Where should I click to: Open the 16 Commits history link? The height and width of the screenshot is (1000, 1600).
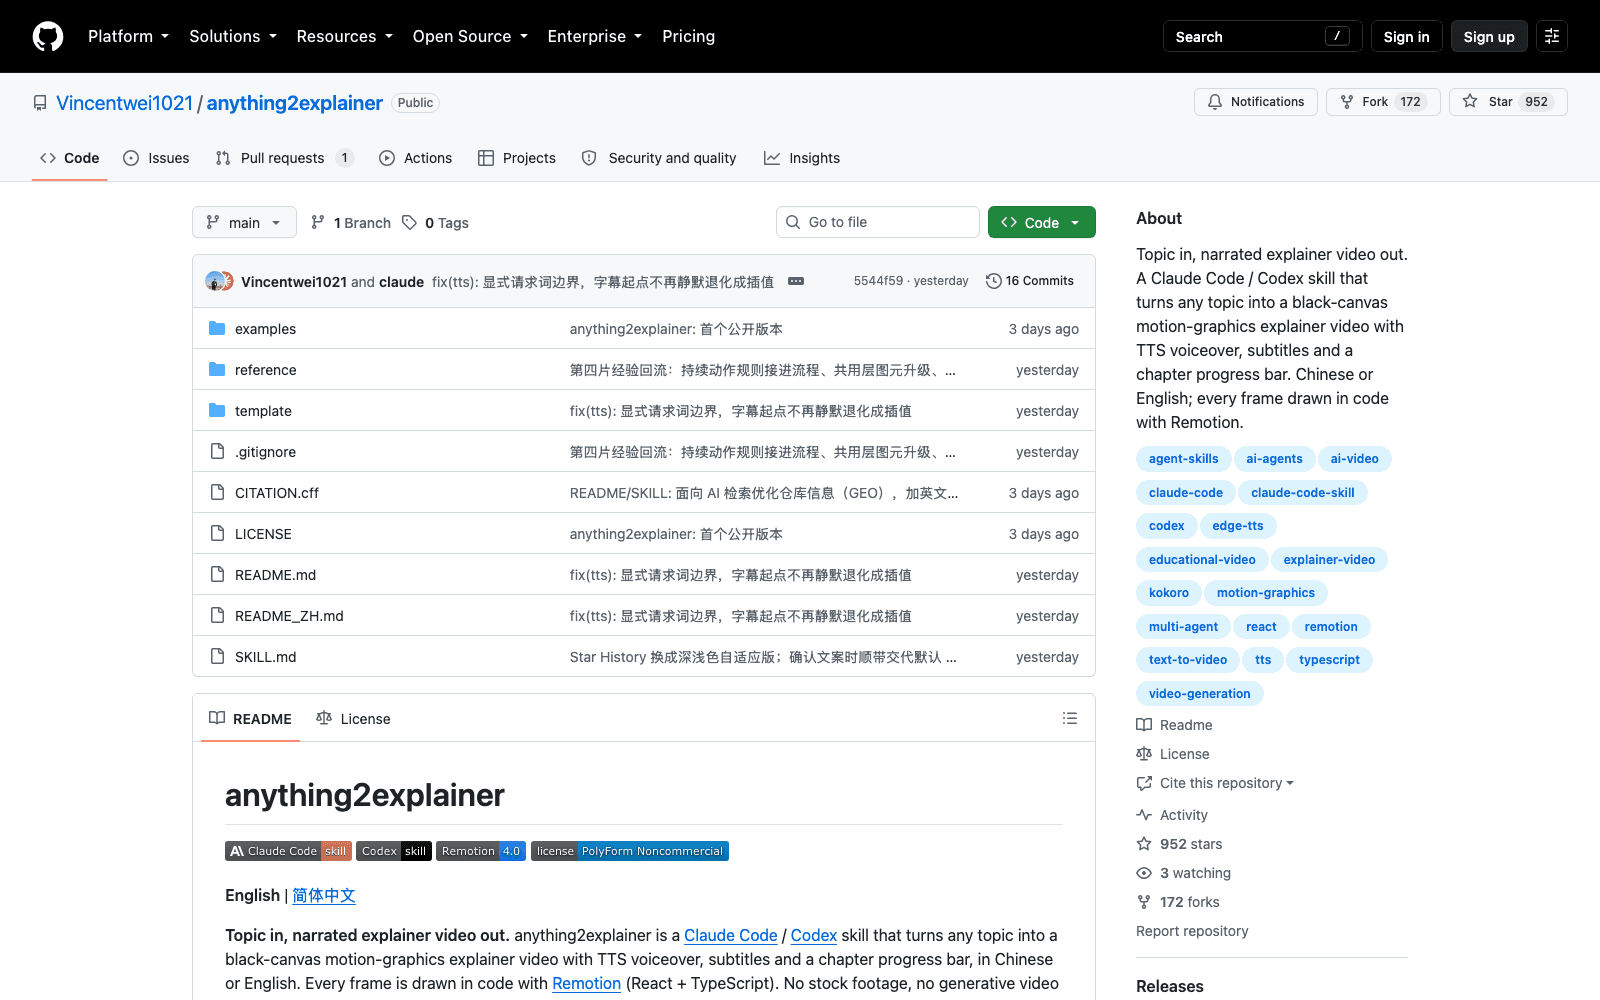pyautogui.click(x=1030, y=281)
